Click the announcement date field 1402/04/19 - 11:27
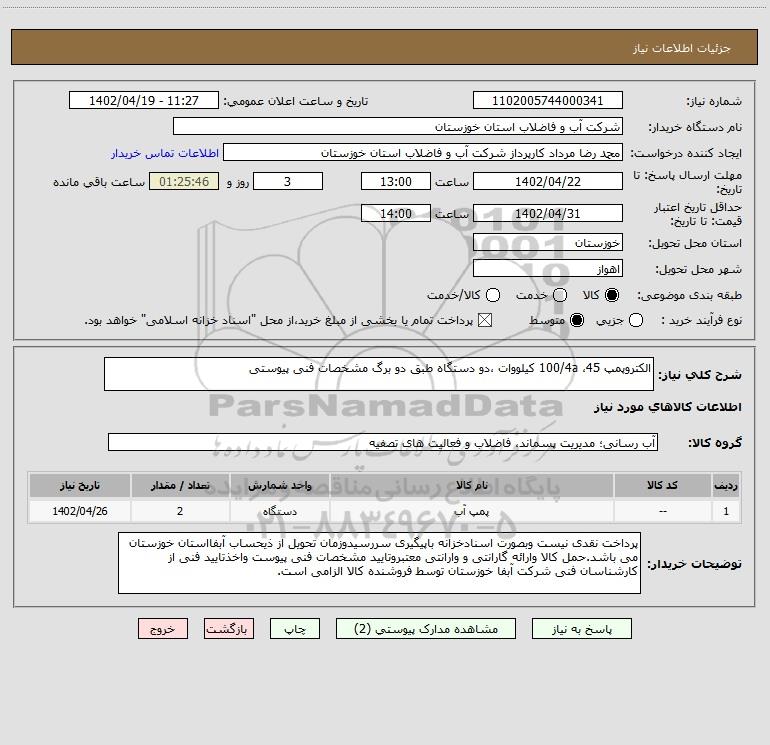This screenshot has width=770, height=745. [143, 101]
